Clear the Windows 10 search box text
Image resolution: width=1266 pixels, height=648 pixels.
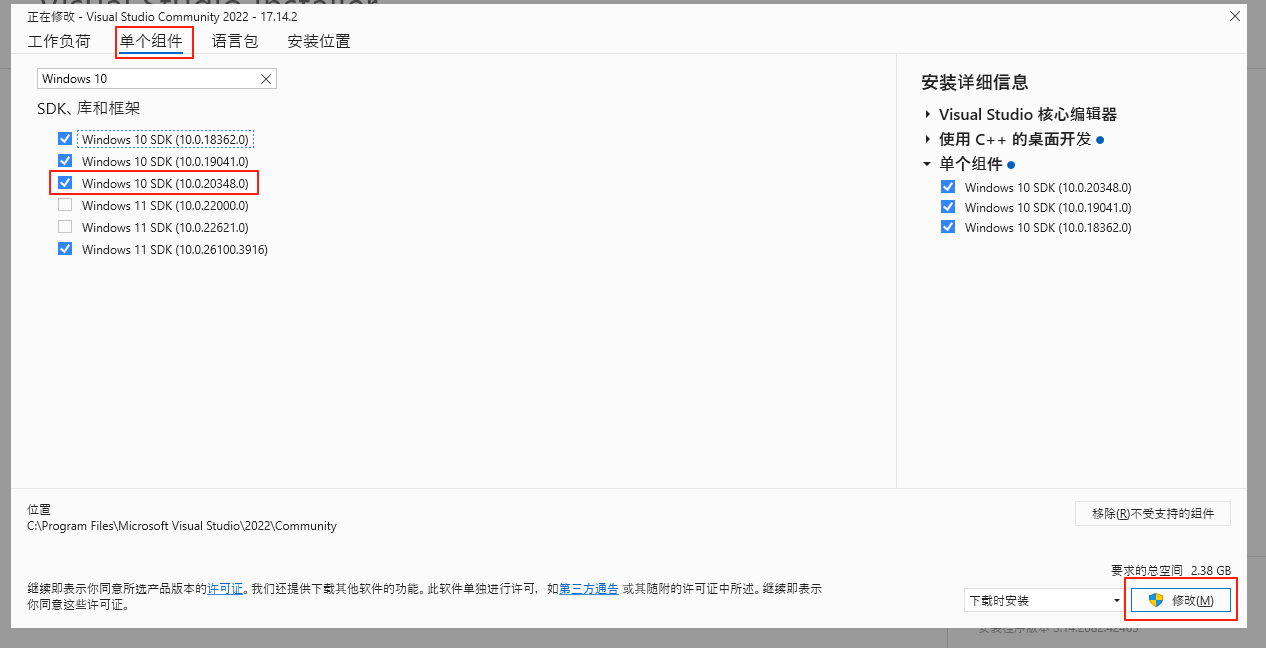pyautogui.click(x=266, y=79)
